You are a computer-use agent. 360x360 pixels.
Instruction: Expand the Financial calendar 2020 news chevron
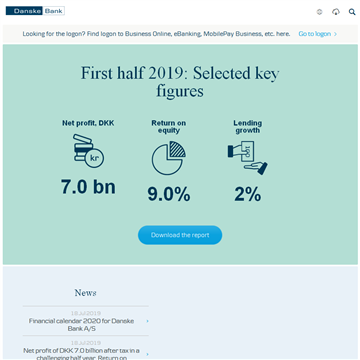click(x=147, y=321)
